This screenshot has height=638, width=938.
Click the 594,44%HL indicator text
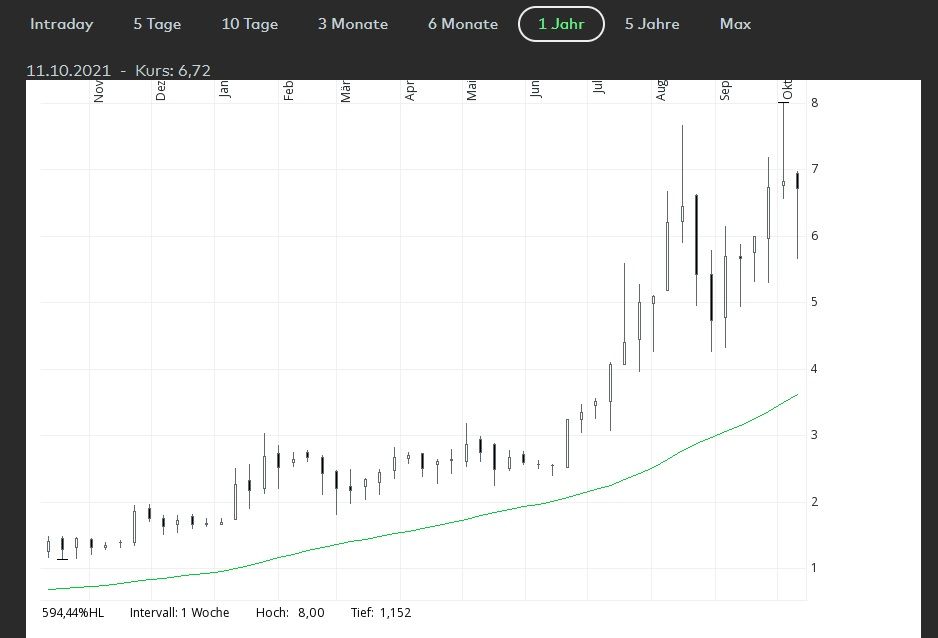pos(73,612)
